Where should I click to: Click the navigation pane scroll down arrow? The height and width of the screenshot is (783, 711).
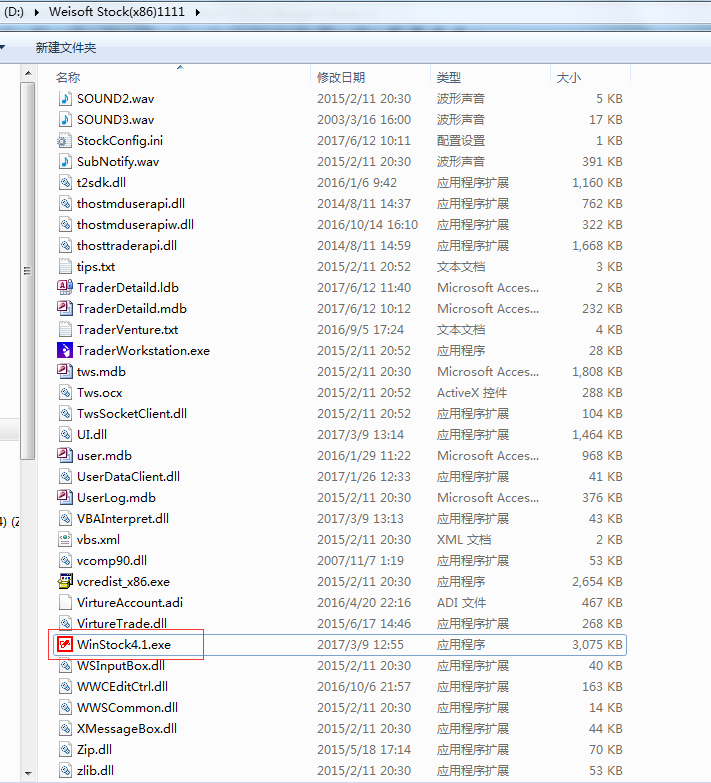(x=28, y=774)
